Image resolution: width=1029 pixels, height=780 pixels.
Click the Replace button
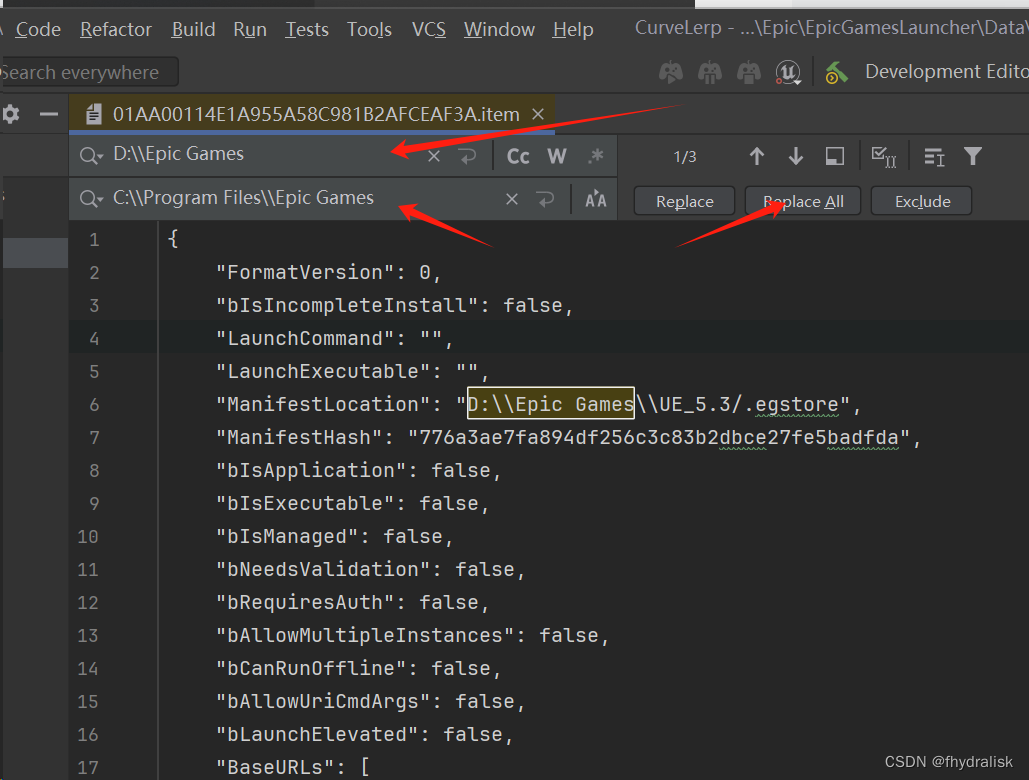click(684, 201)
